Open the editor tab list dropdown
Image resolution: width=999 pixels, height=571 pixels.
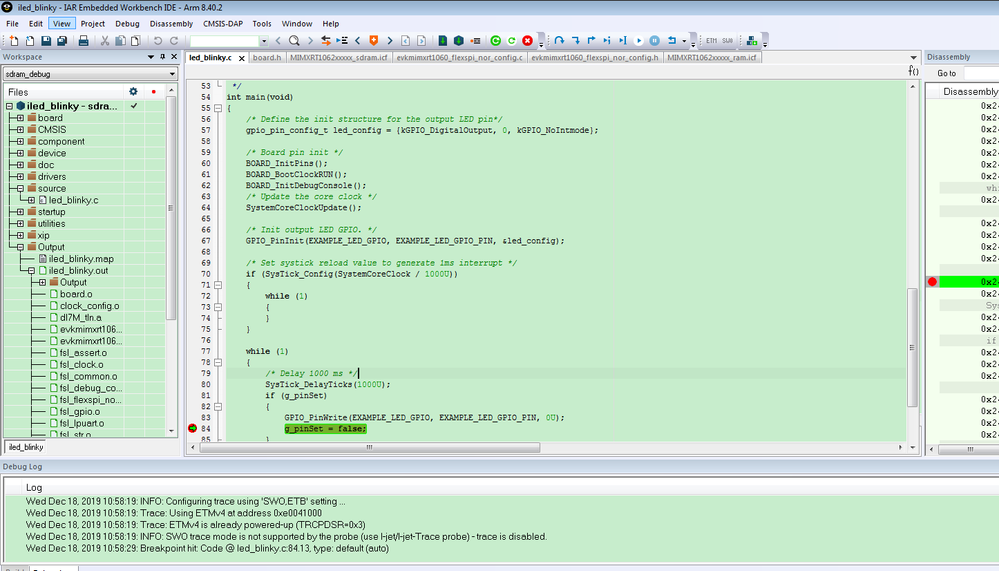click(x=913, y=57)
